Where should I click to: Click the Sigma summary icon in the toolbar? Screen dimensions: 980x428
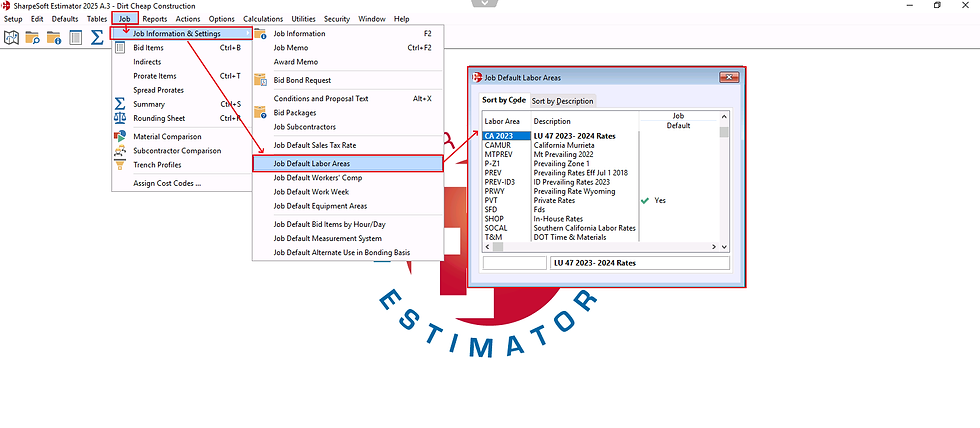pos(97,38)
